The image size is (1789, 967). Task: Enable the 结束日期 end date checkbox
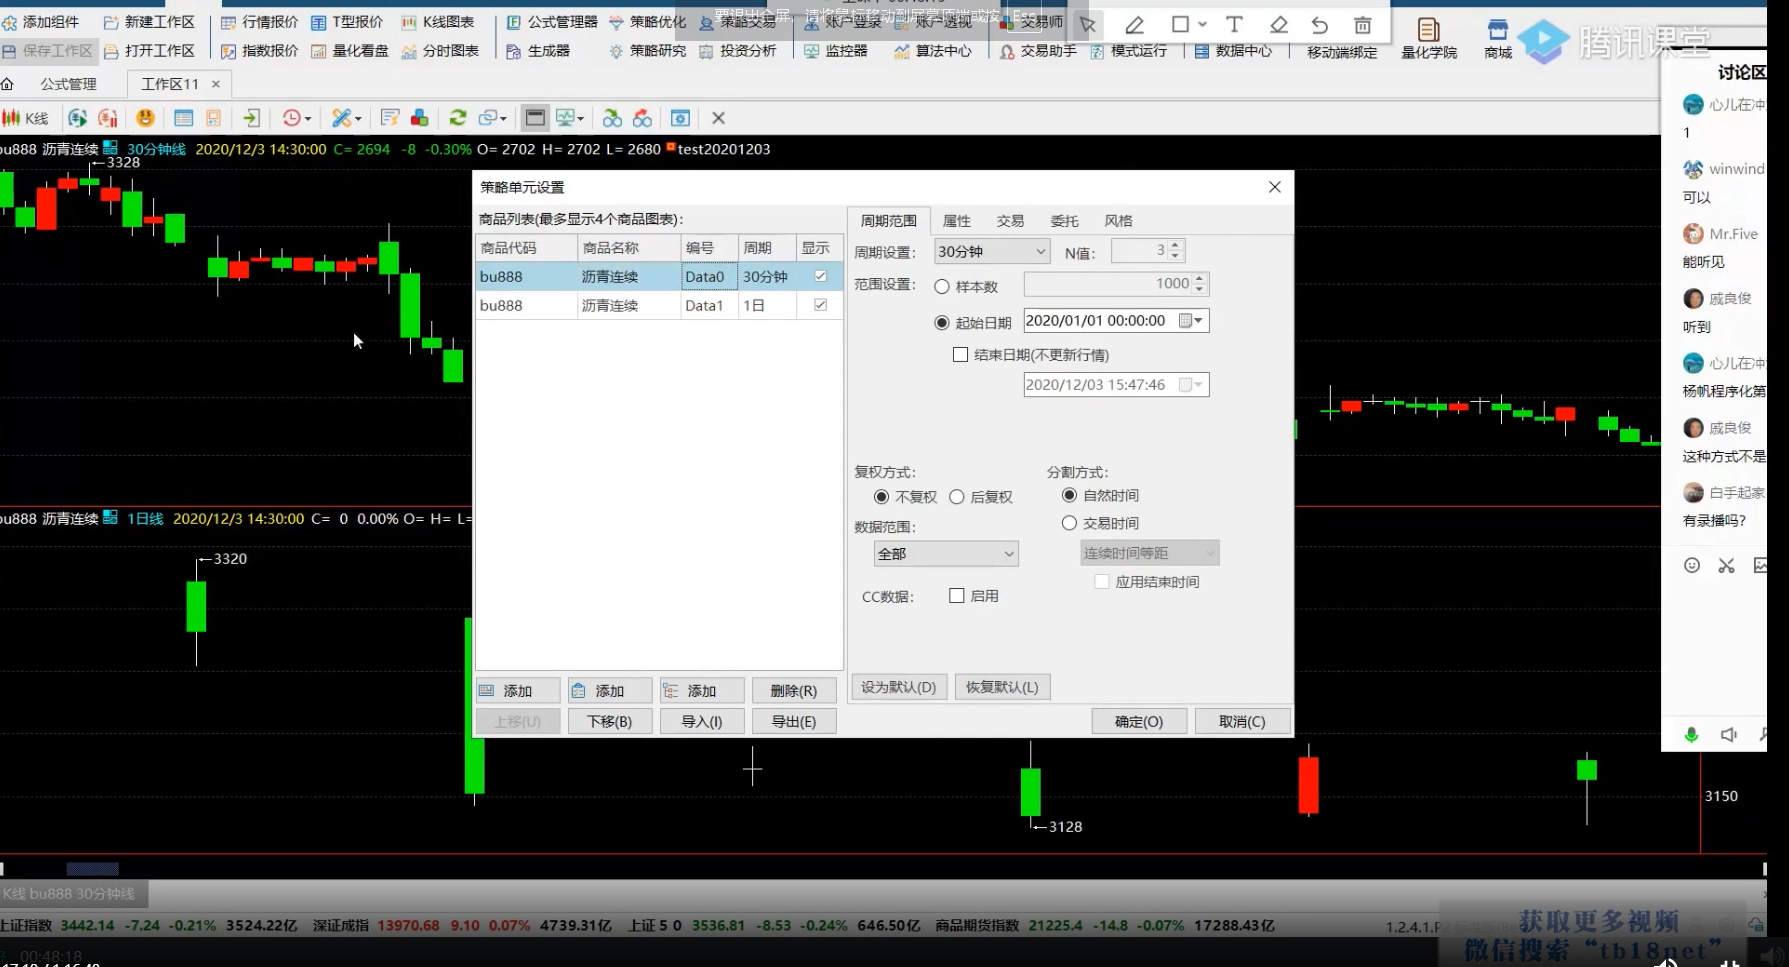pyautogui.click(x=960, y=355)
